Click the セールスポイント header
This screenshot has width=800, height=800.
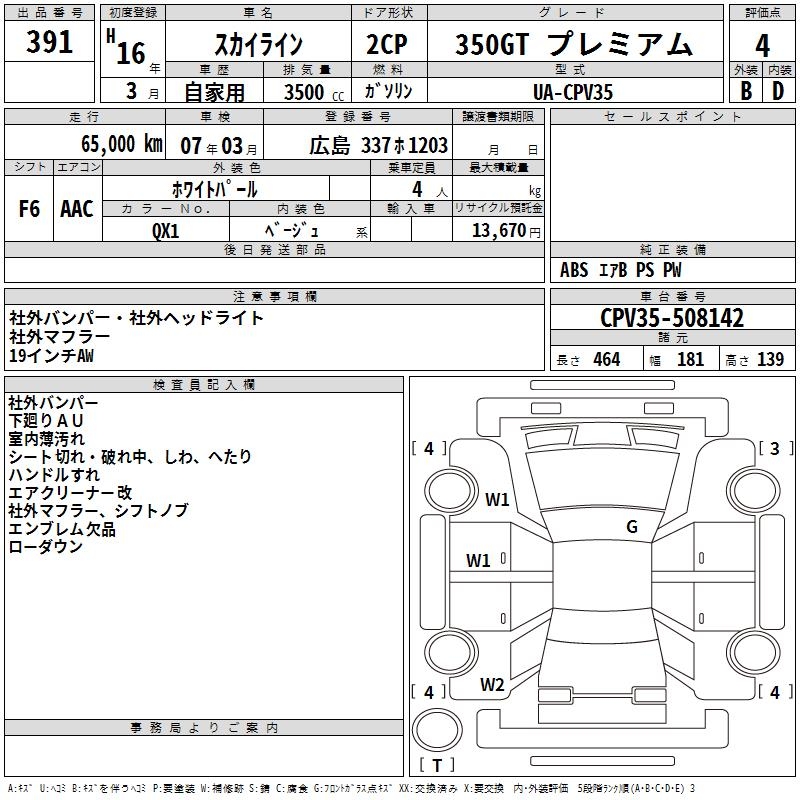672,116
